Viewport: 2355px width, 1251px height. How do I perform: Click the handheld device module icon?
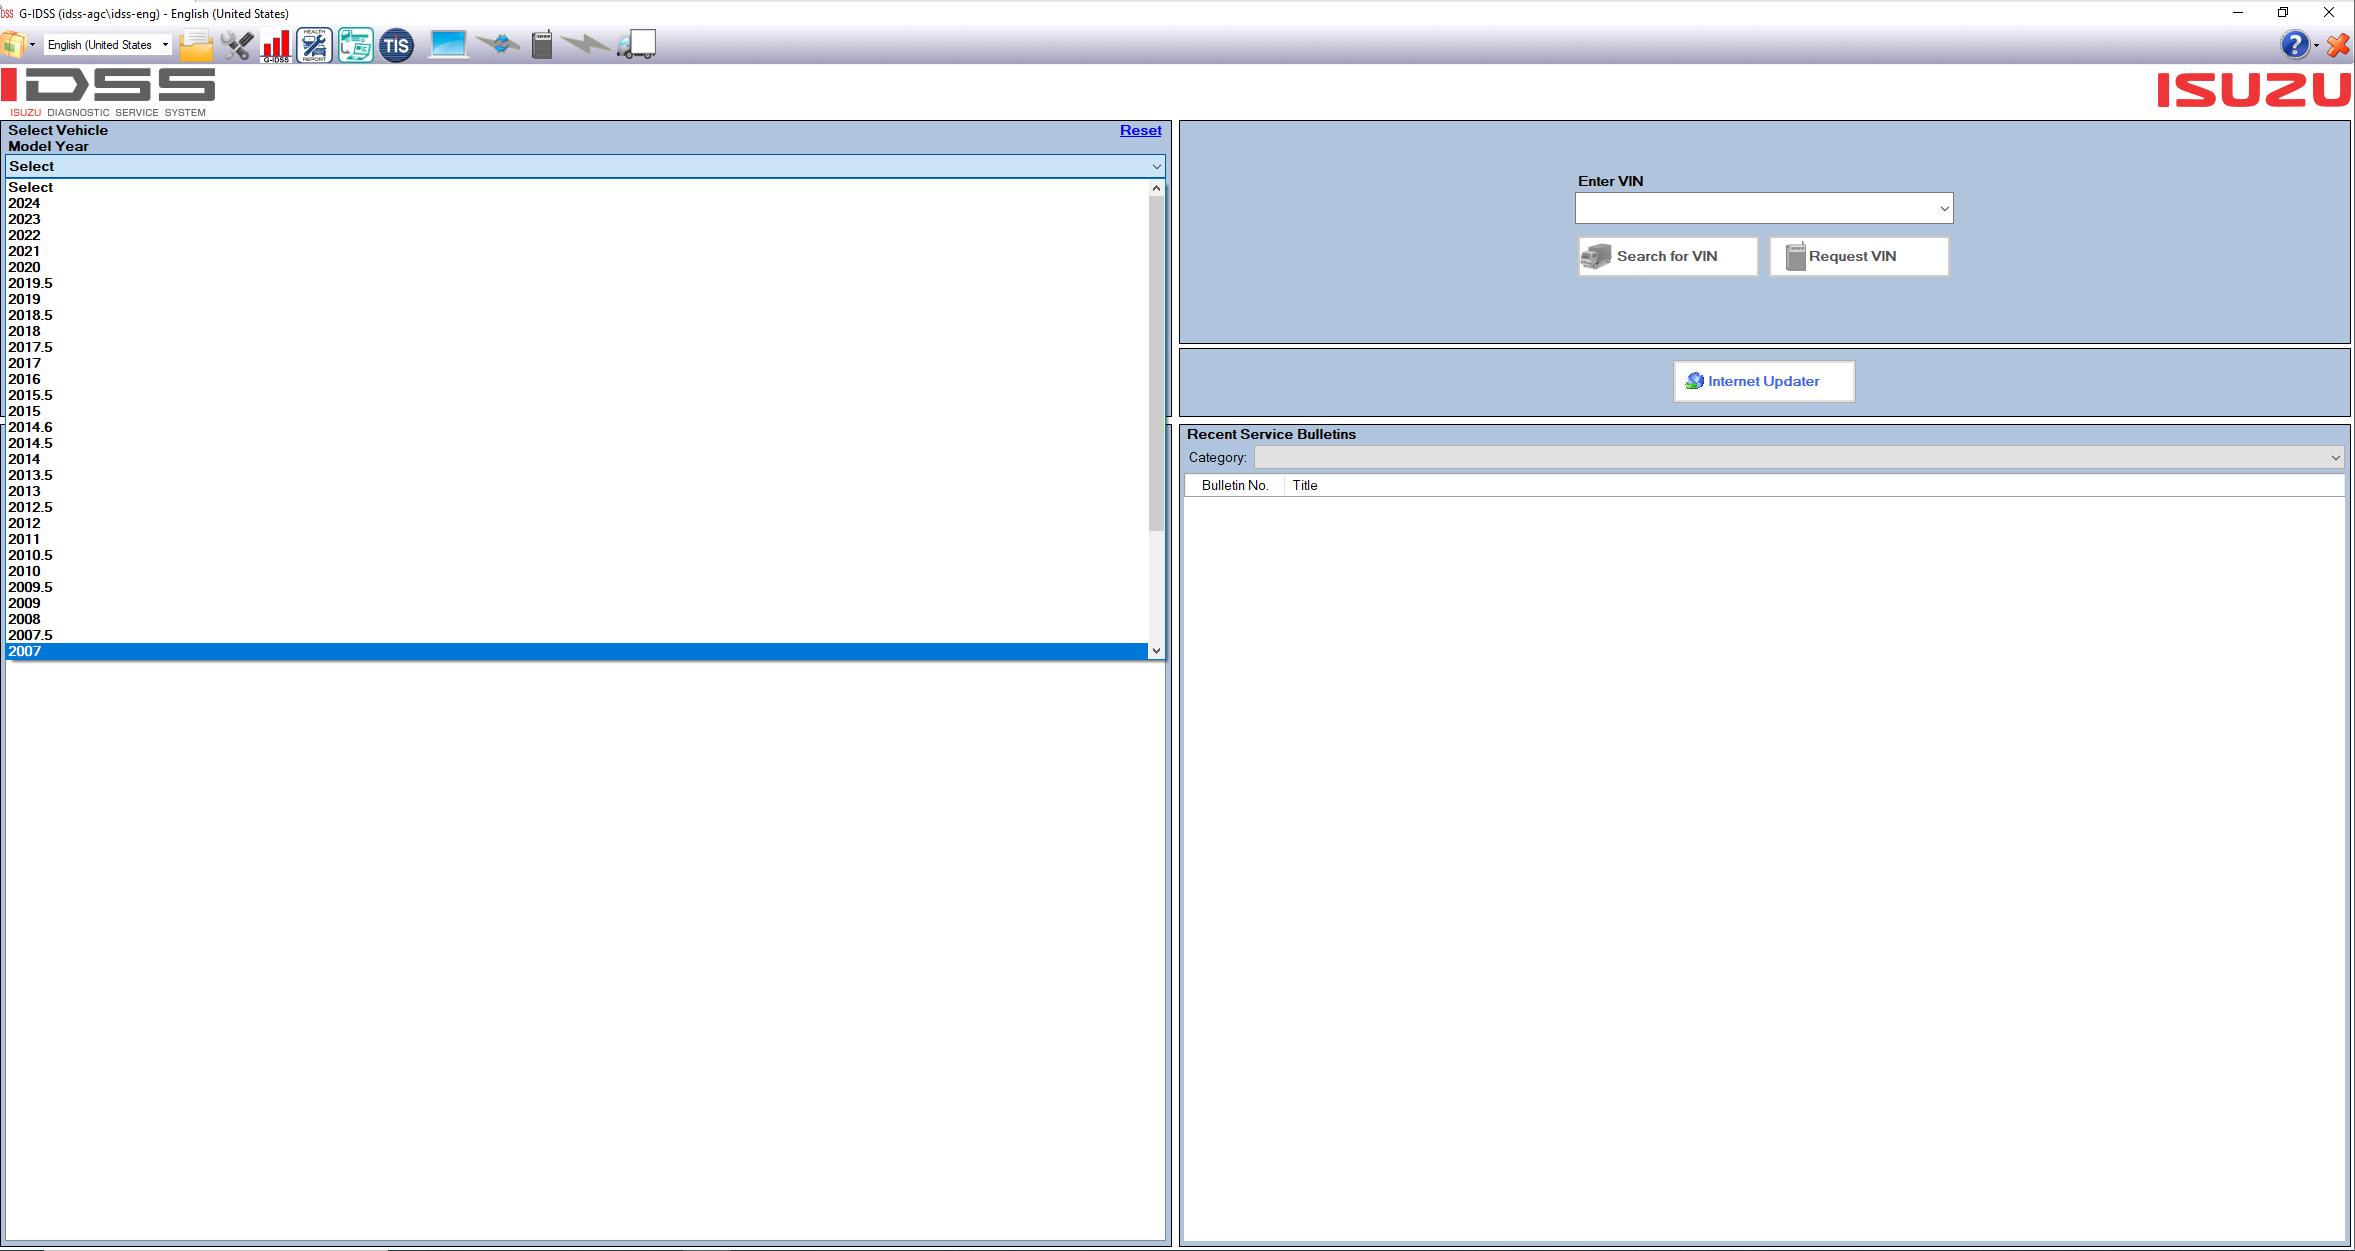click(541, 45)
